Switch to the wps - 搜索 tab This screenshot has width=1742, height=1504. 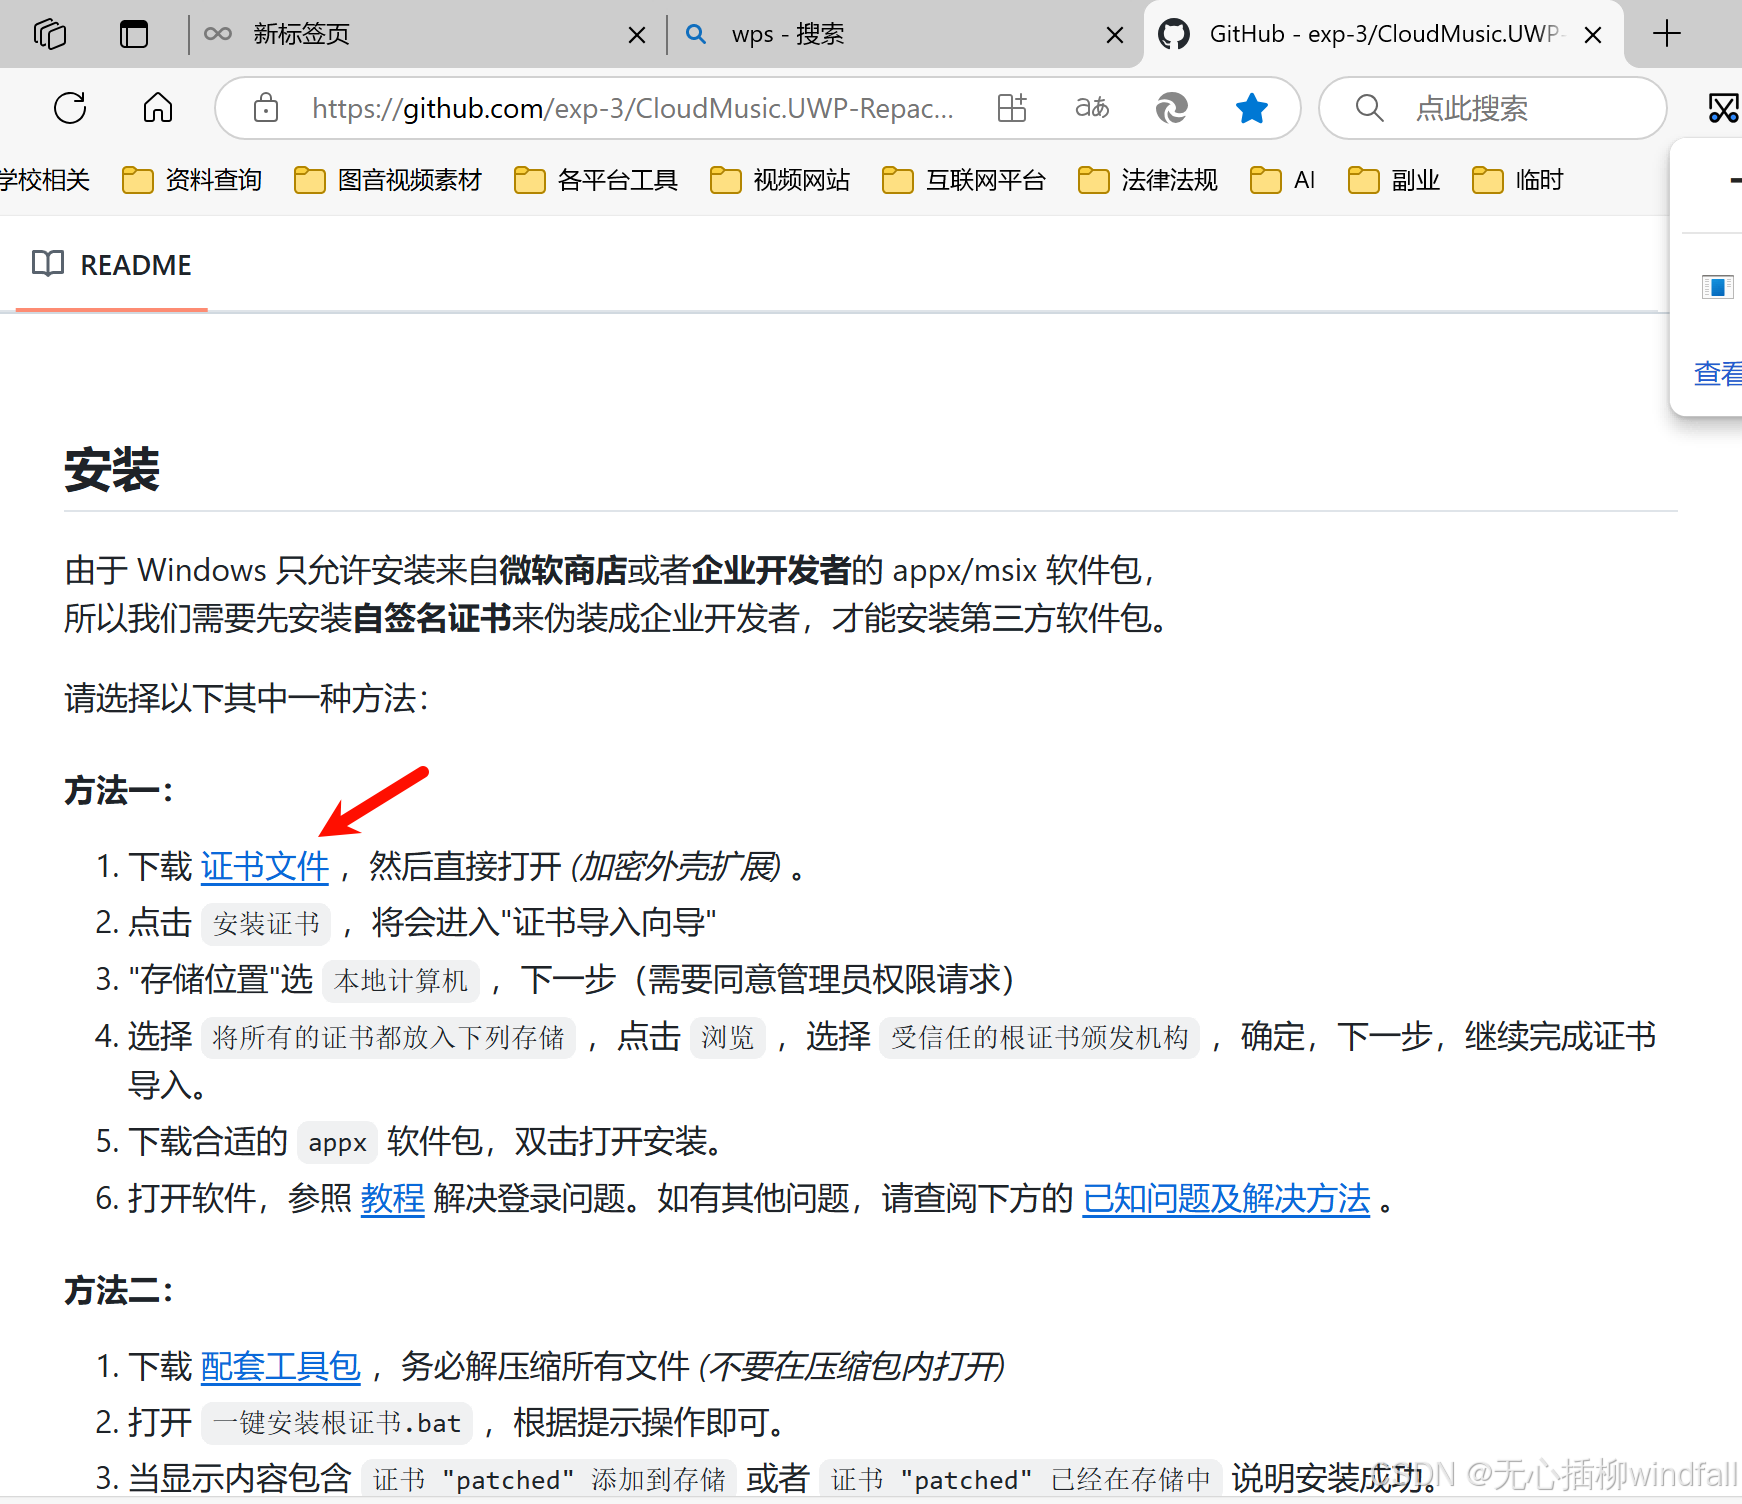[x=905, y=34]
